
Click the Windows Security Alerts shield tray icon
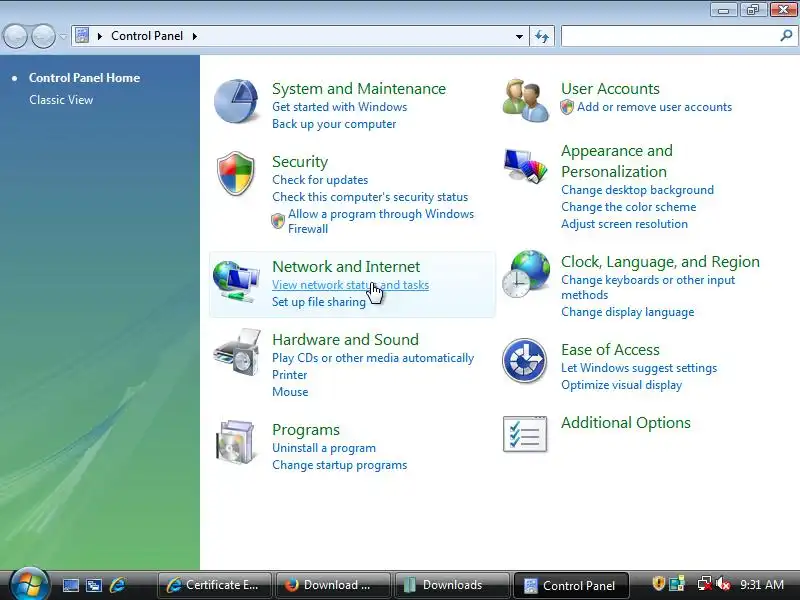click(659, 584)
